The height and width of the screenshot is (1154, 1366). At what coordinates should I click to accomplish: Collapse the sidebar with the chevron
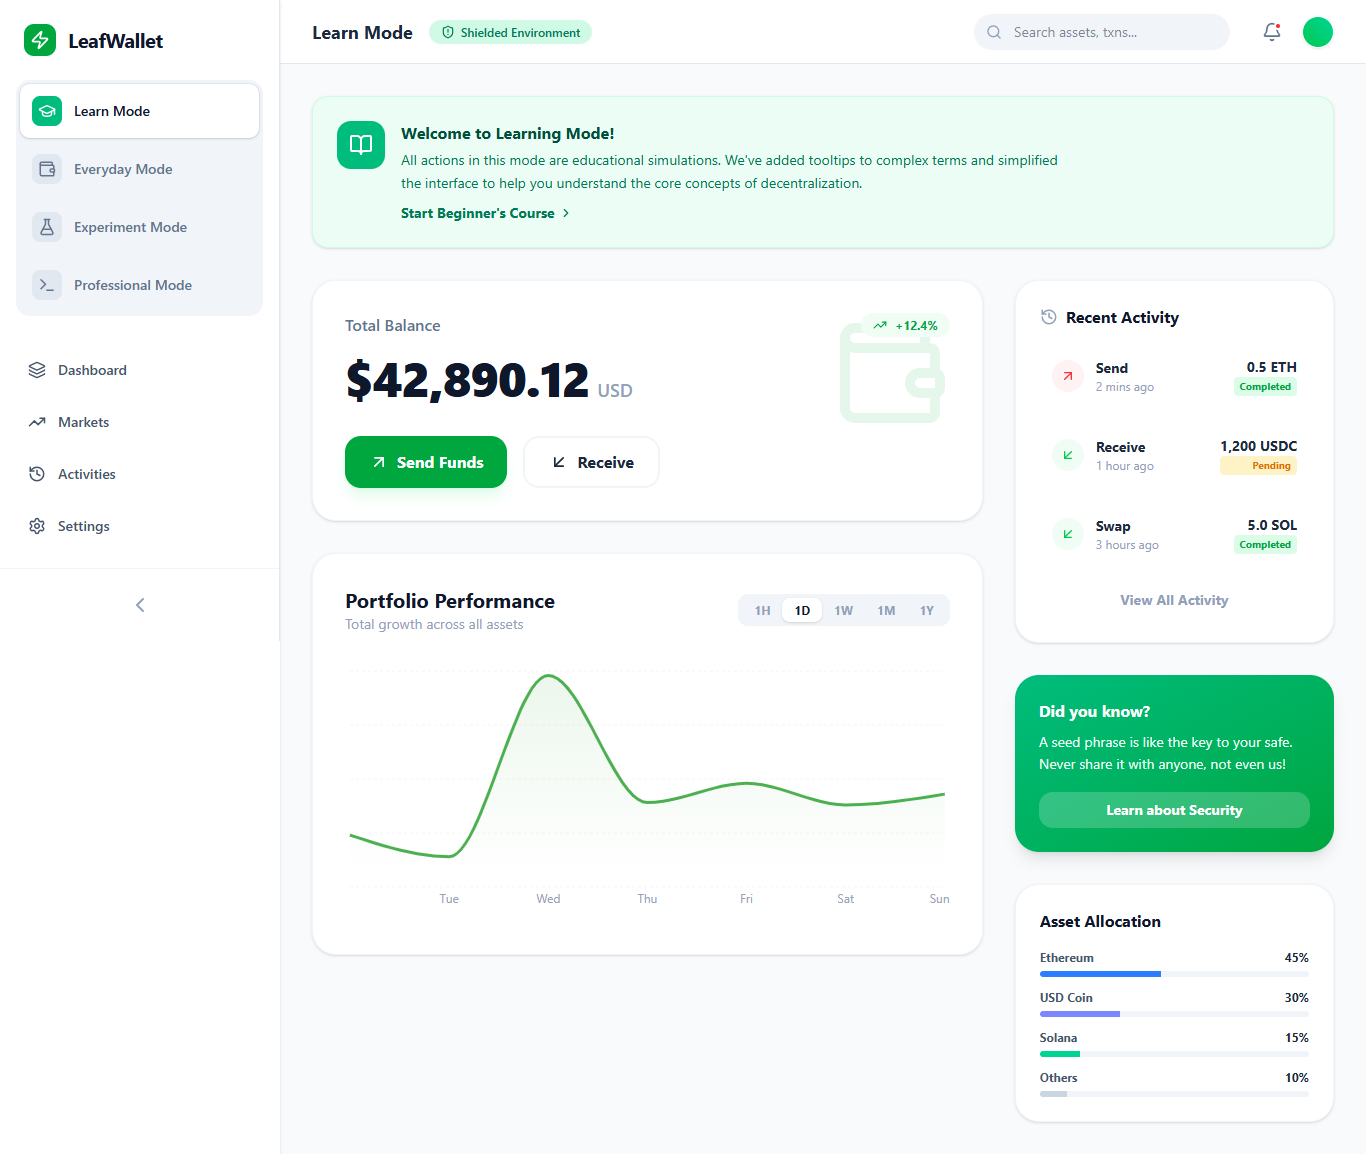click(x=140, y=605)
